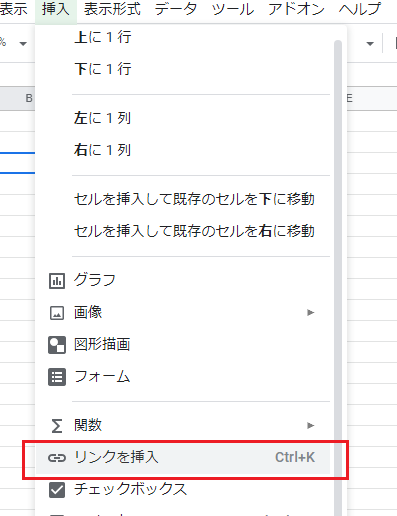The height and width of the screenshot is (516, 397).
Task: Select the 図形描画 menu entry text
Action: pyautogui.click(x=102, y=344)
